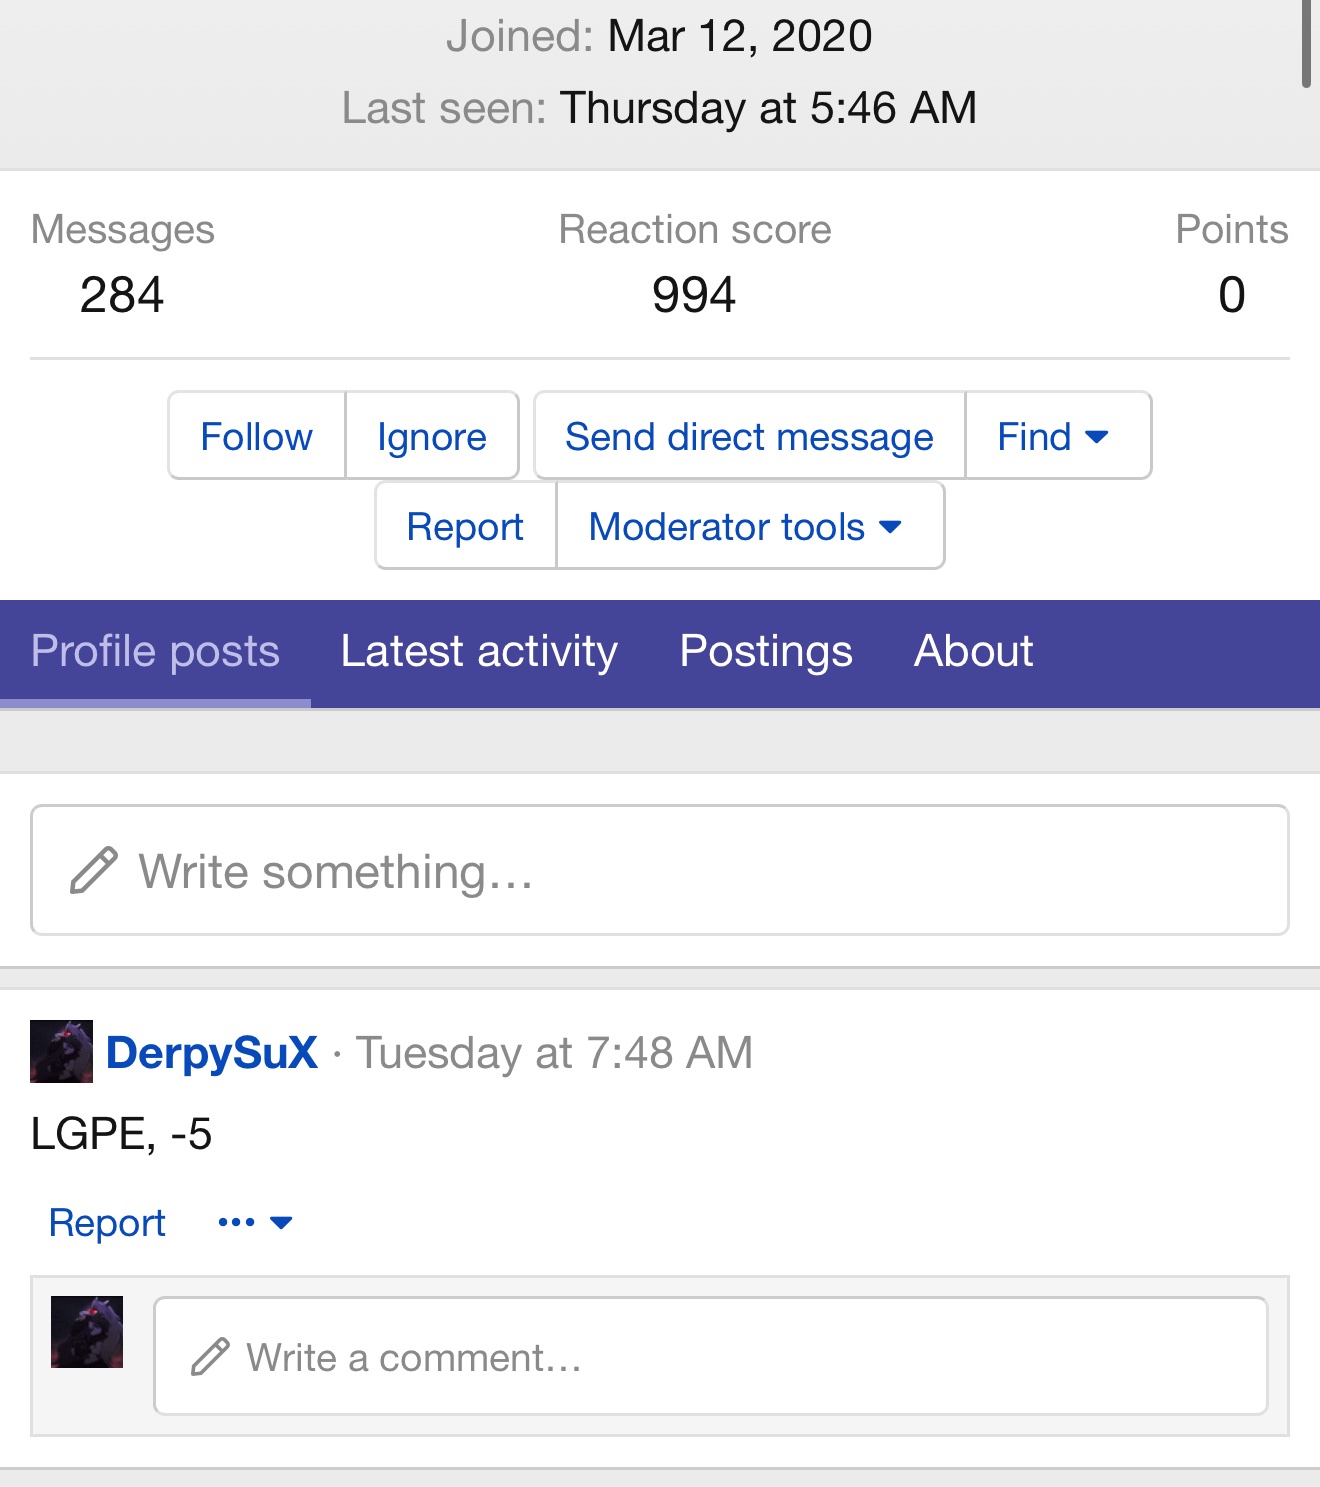The image size is (1320, 1487).
Task: Open DerpySuX username link
Action: tap(212, 1052)
